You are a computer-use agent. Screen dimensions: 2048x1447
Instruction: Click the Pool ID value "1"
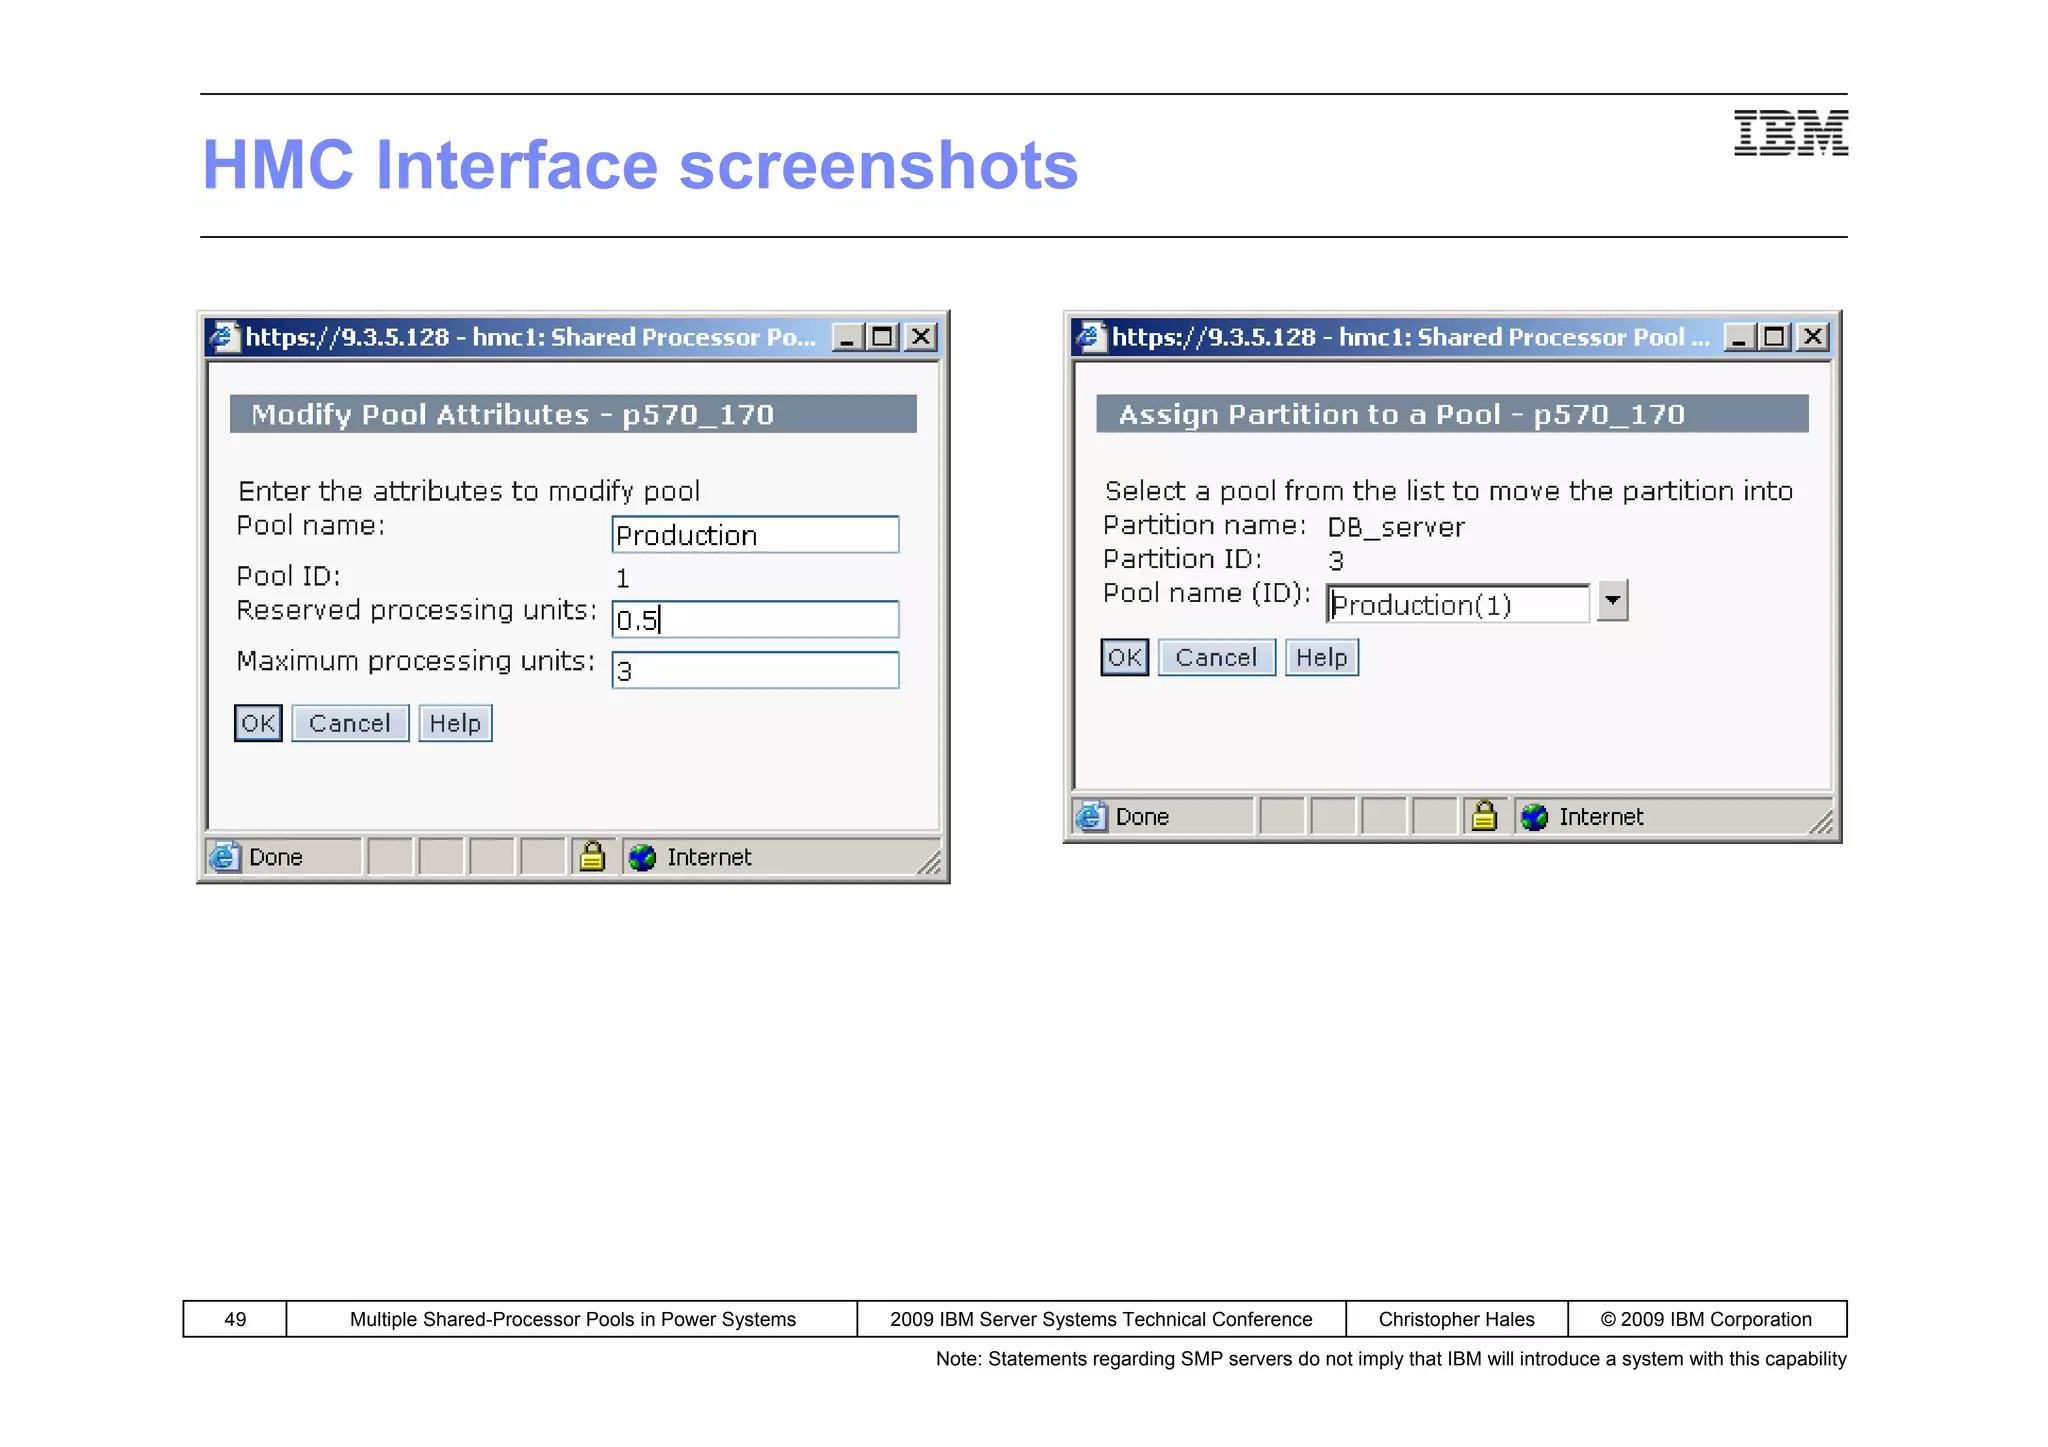[622, 578]
